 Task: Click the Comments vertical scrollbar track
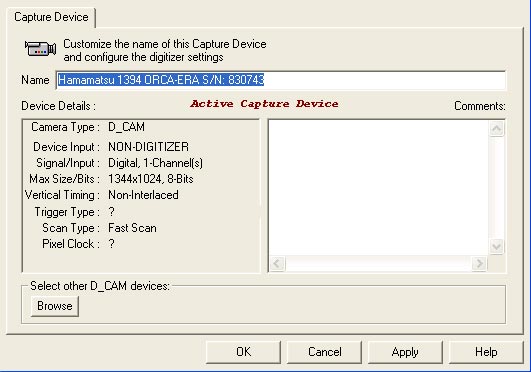(x=497, y=188)
